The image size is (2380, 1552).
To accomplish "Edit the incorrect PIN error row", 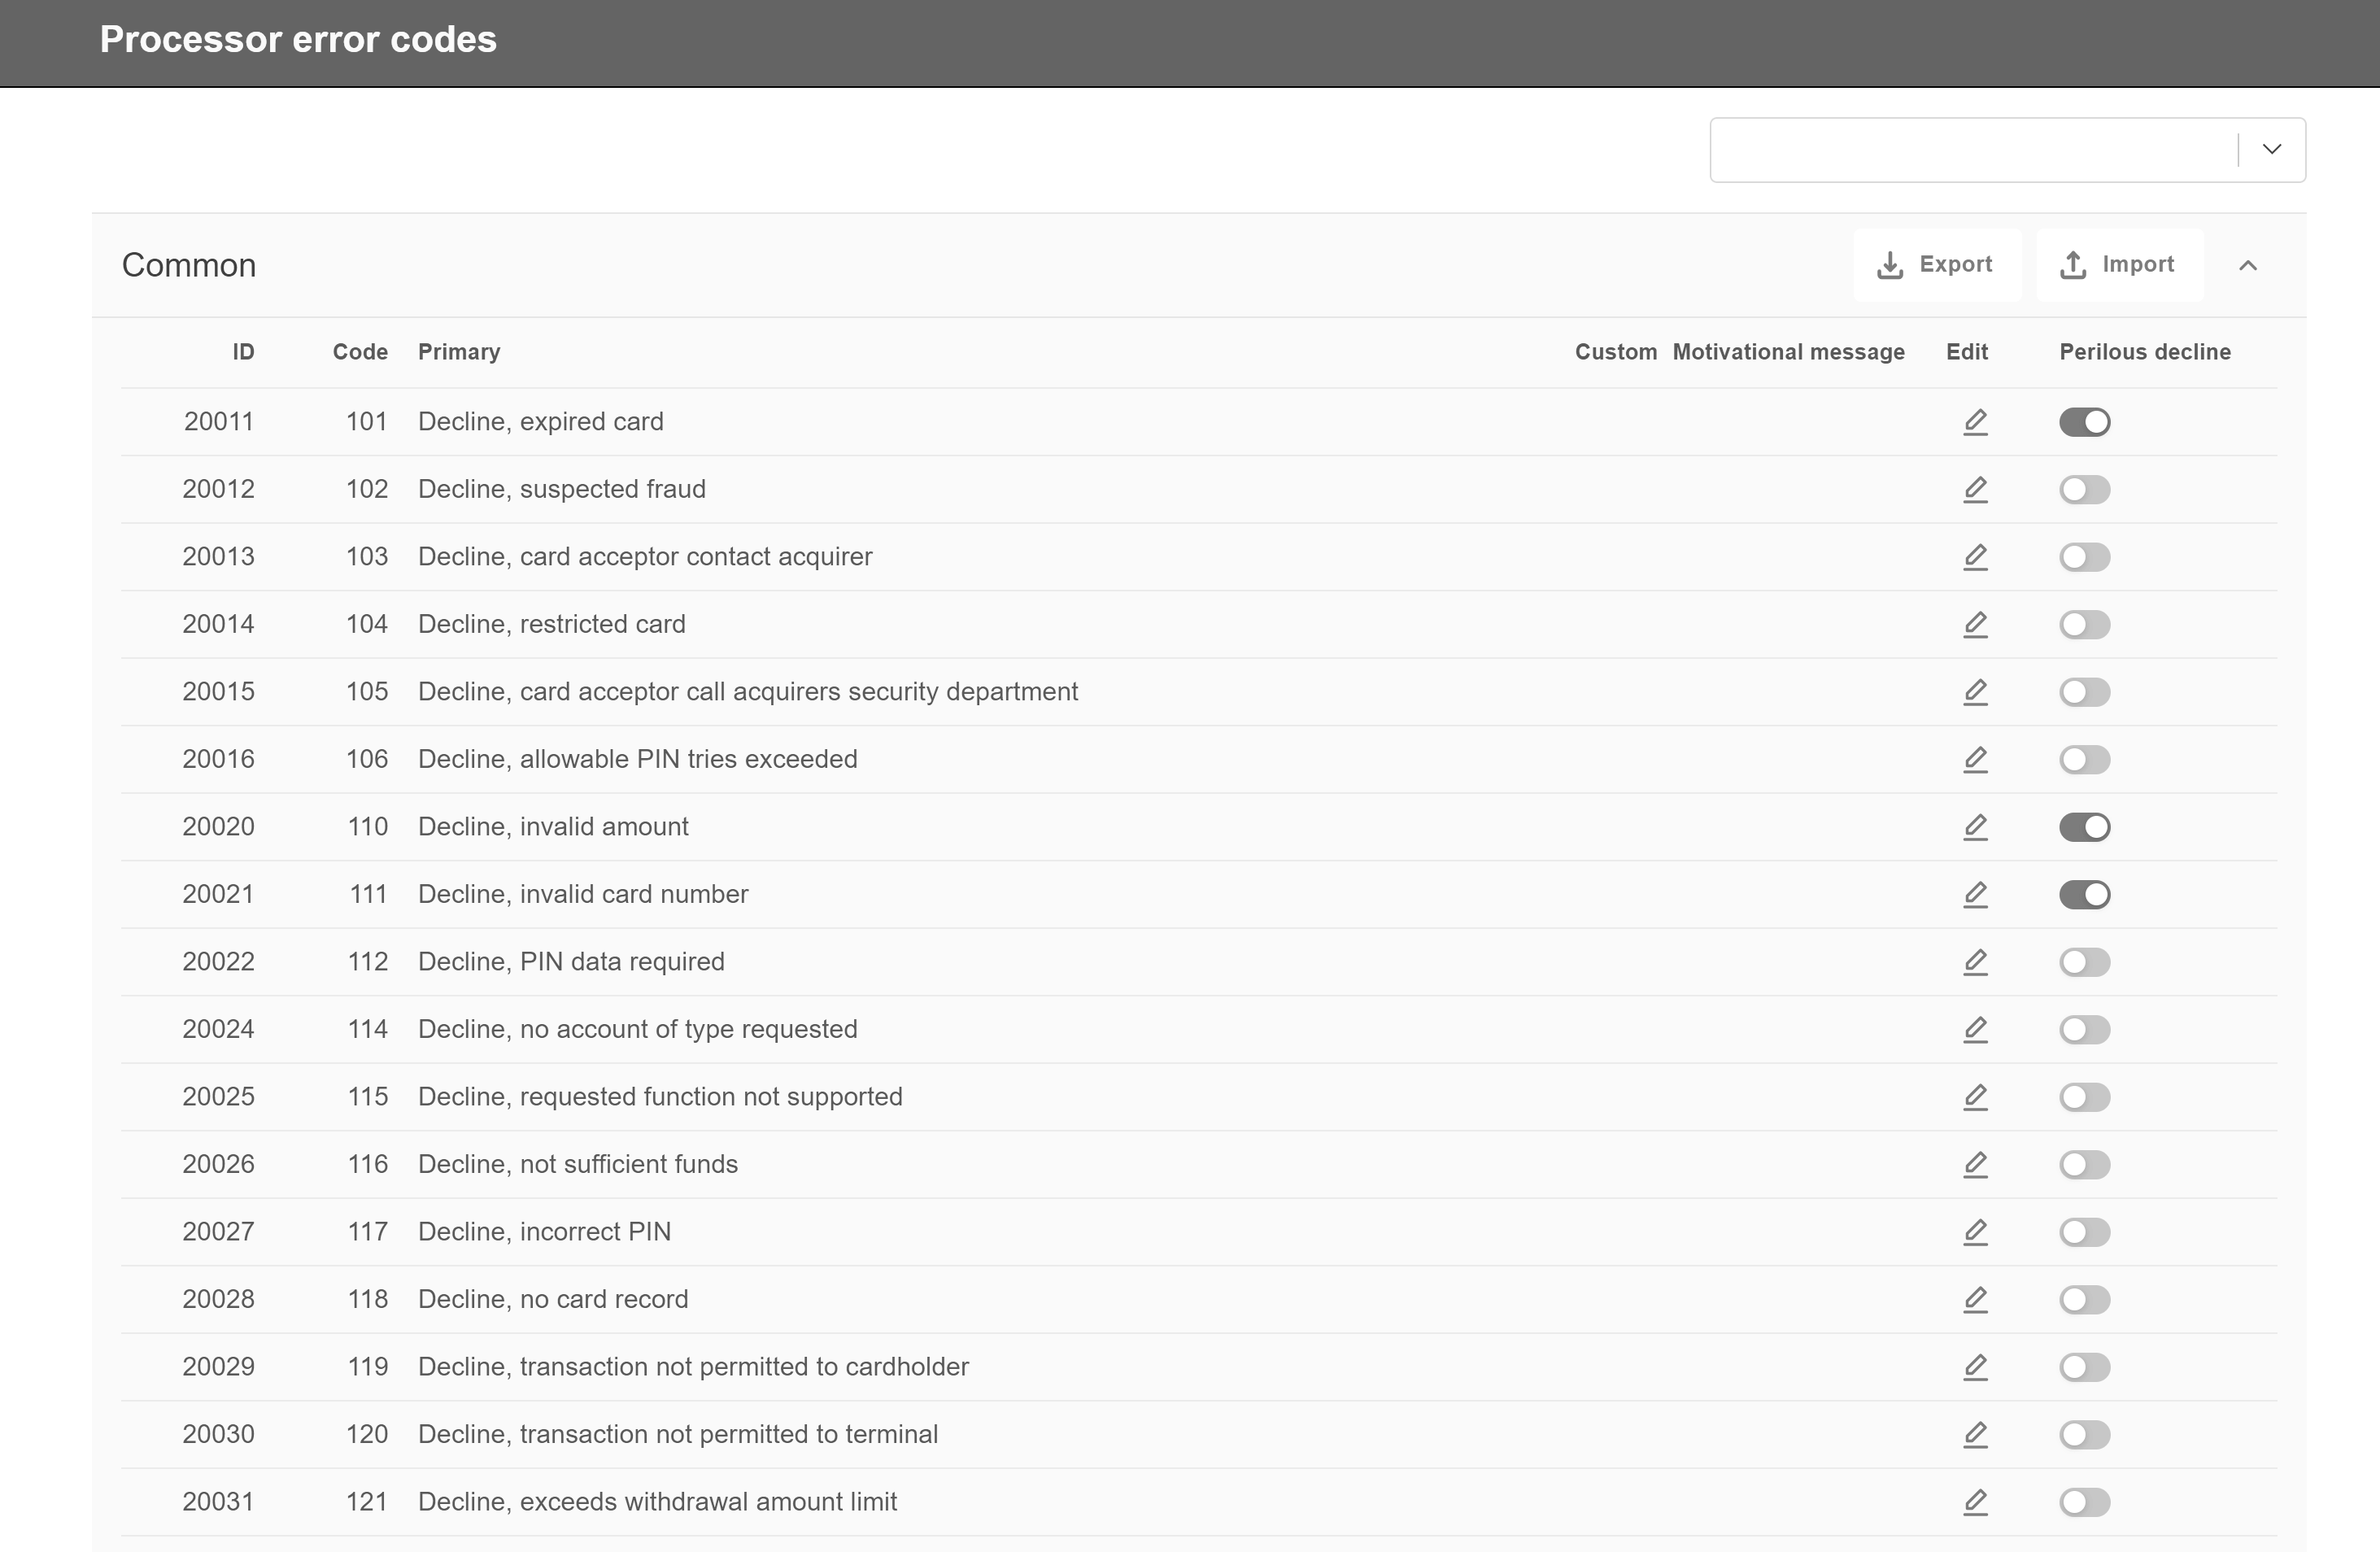I will click(1975, 1232).
